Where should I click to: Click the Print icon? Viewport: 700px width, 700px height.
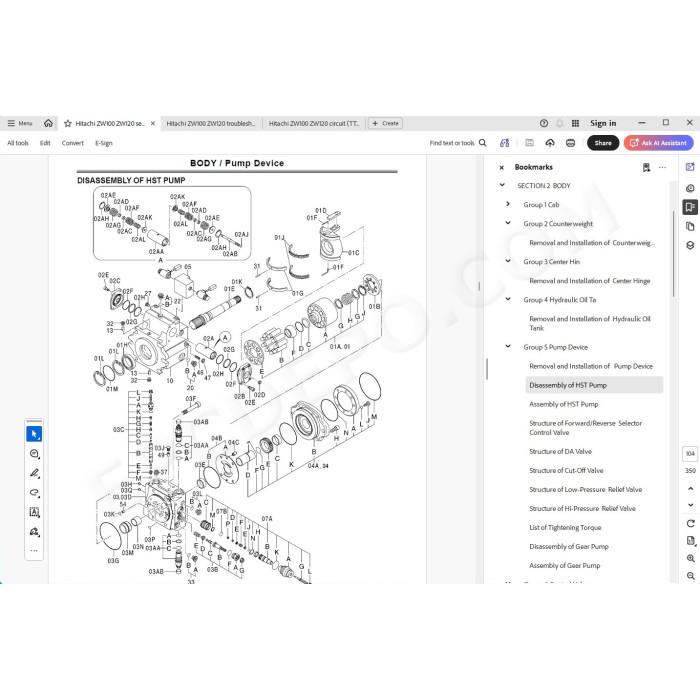click(571, 143)
